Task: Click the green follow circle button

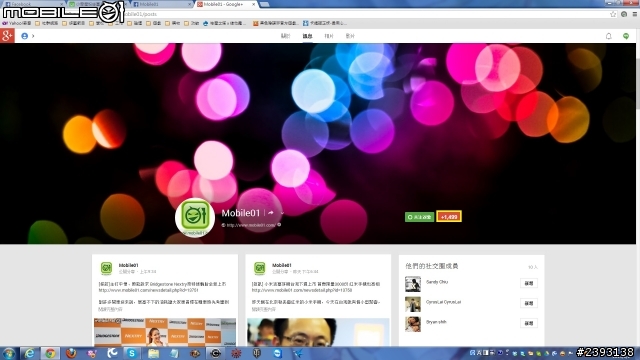Action: point(419,217)
